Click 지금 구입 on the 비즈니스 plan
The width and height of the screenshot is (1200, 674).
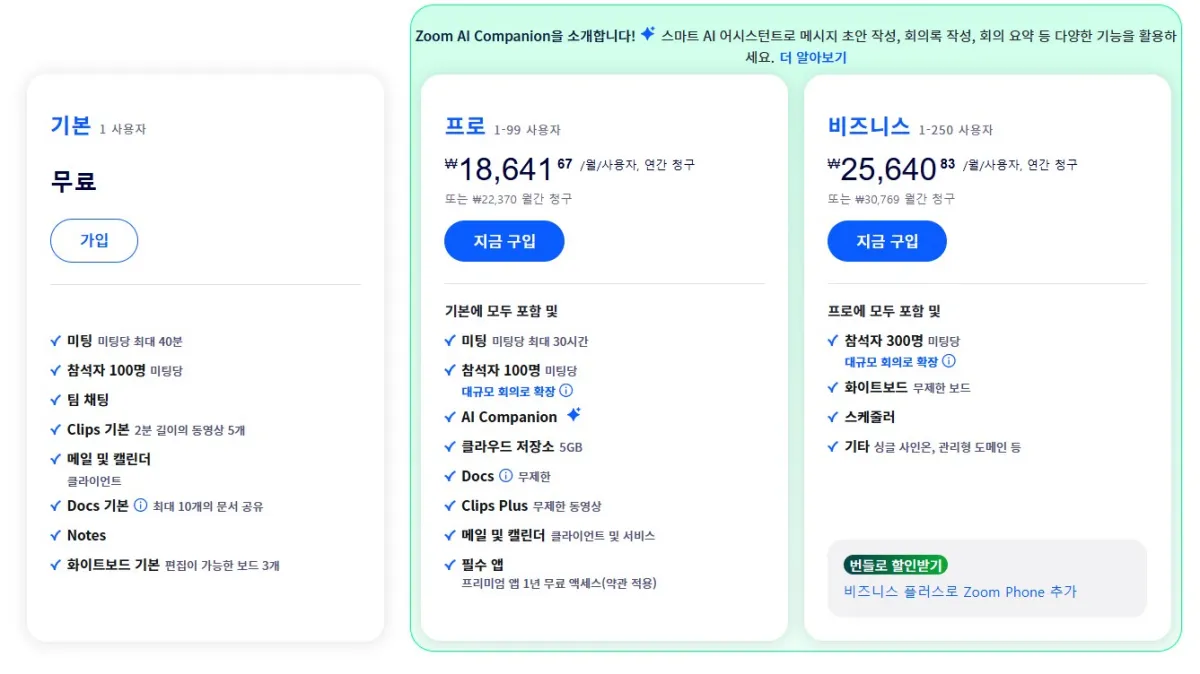887,240
